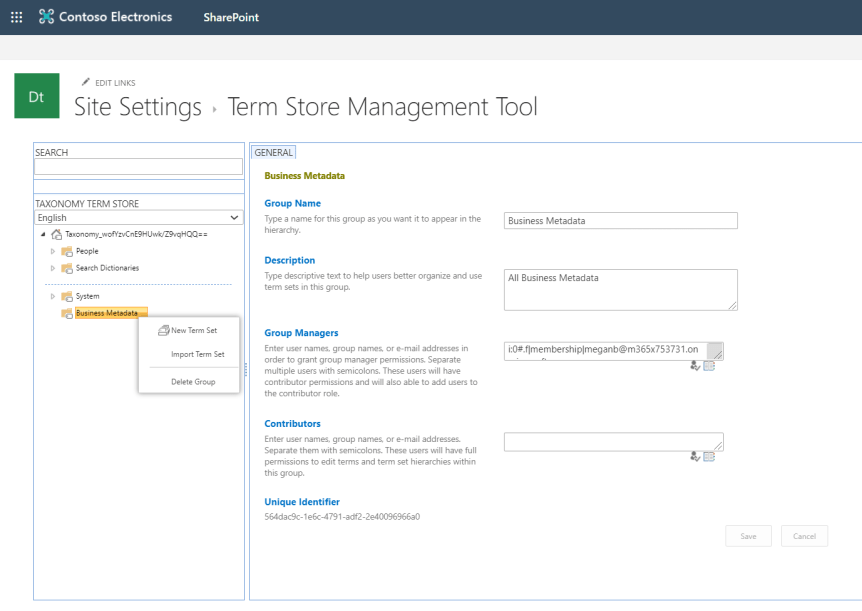Collapse the Taxonomy root node
Image resolution: width=862 pixels, height=611 pixels.
(x=43, y=234)
